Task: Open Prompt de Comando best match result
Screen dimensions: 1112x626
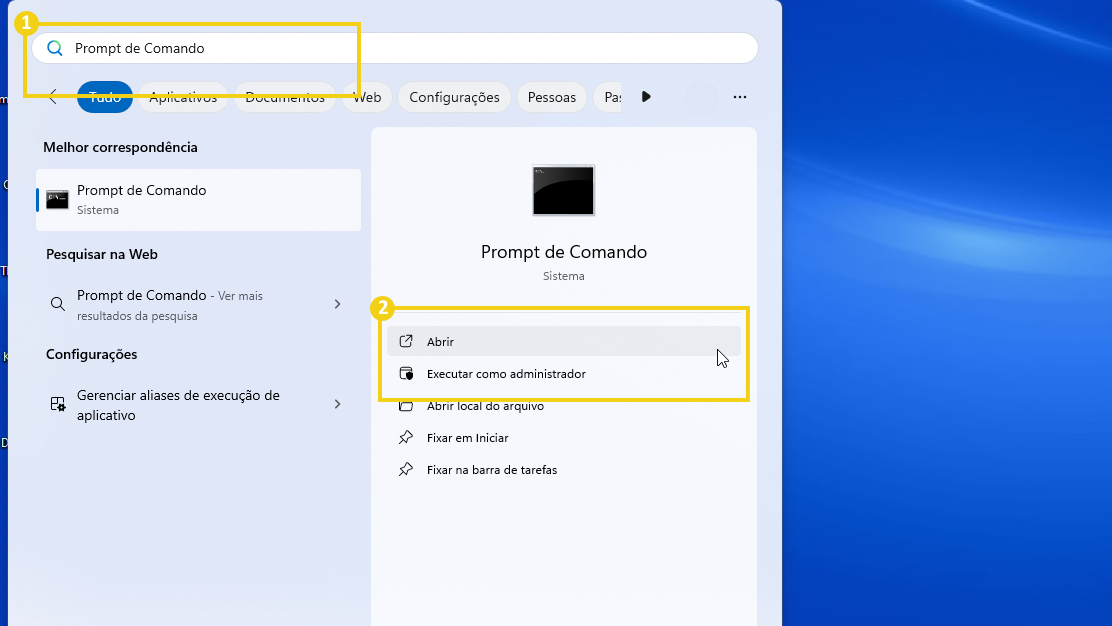Action: point(198,199)
